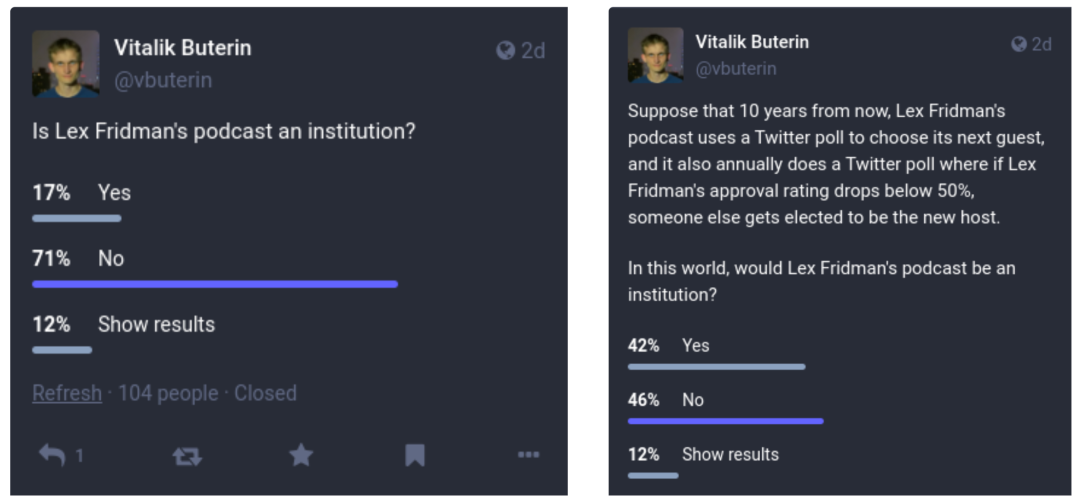Click the @vbuterin handle in left post
Screen dimensions: 1080x501
(x=163, y=80)
